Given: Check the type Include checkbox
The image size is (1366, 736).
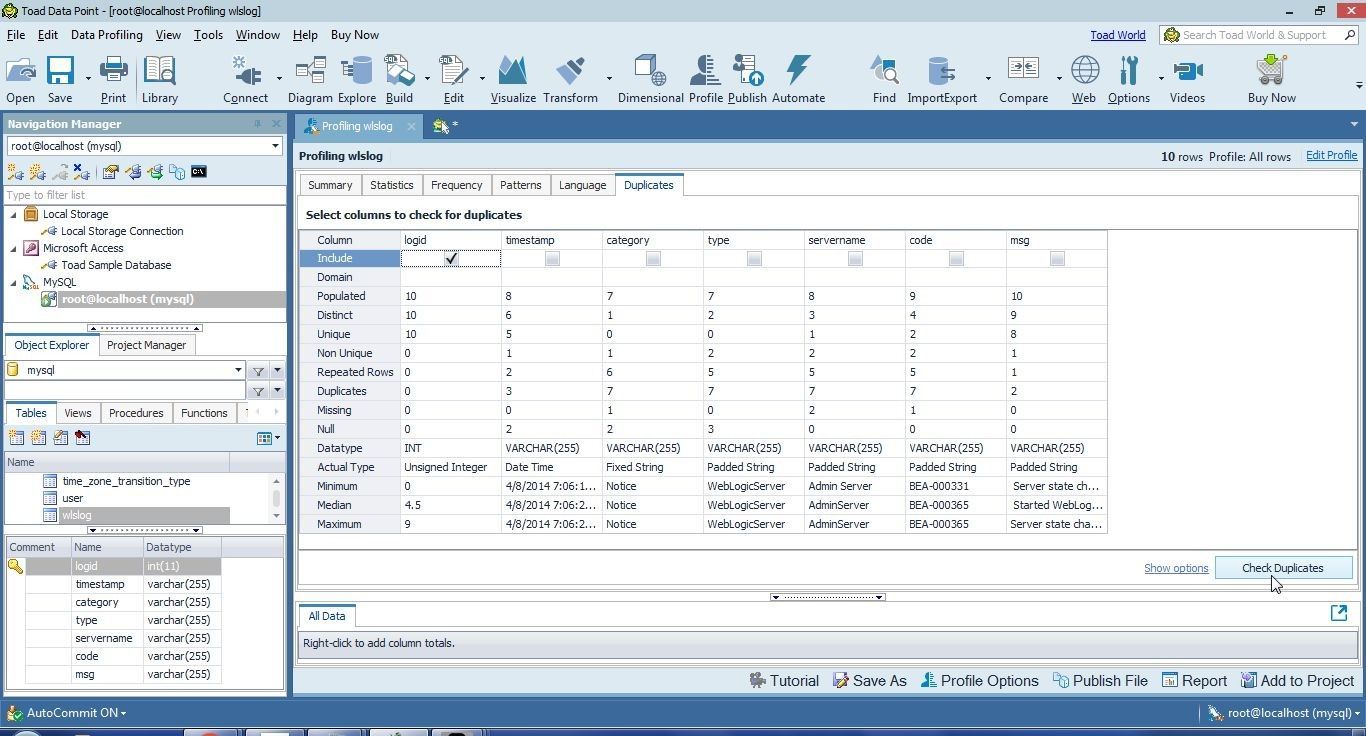Looking at the screenshot, I should [754, 258].
